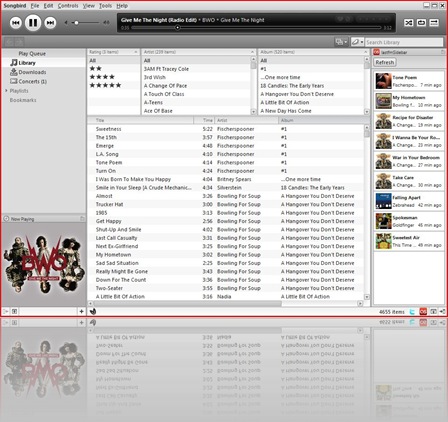This screenshot has height=422, width=448.
Task: Select Play Queue in the sidebar
Action: (x=32, y=53)
